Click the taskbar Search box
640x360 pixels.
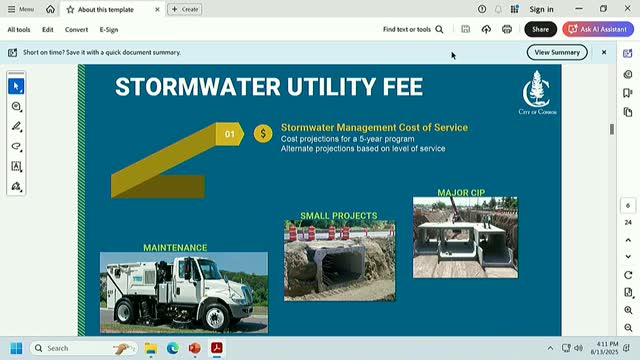pyautogui.click(x=84, y=348)
